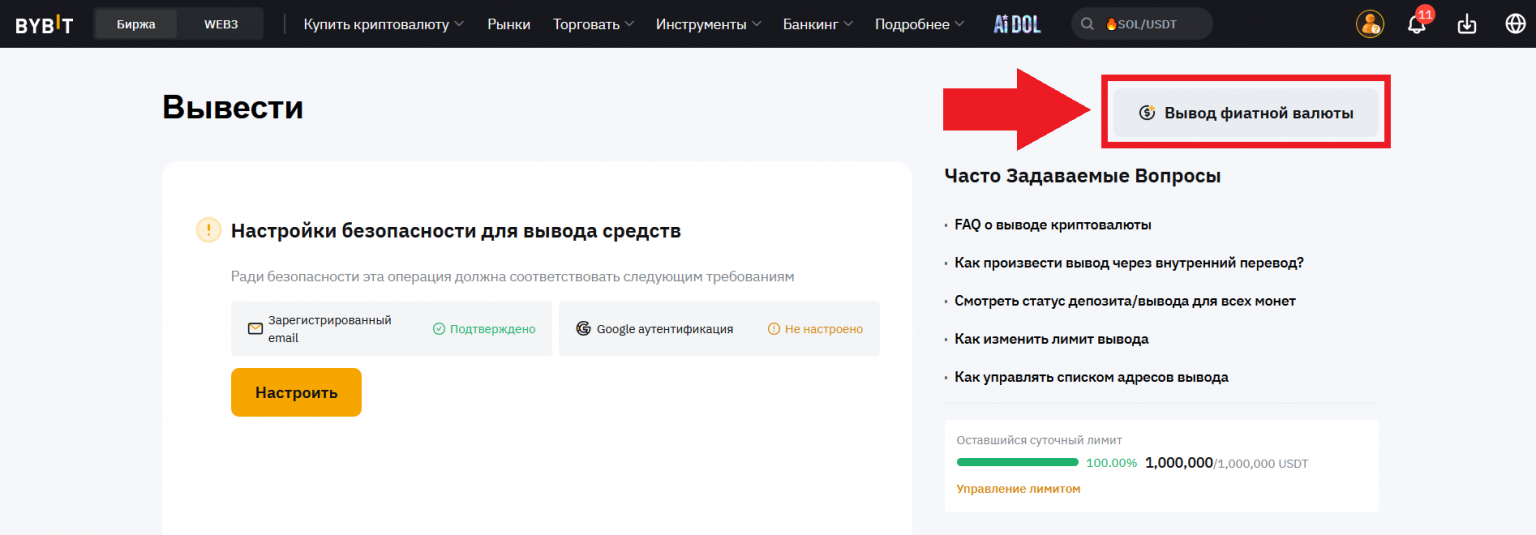The image size is (1536, 535).
Task: Click the download app icon
Action: [x=1466, y=24]
